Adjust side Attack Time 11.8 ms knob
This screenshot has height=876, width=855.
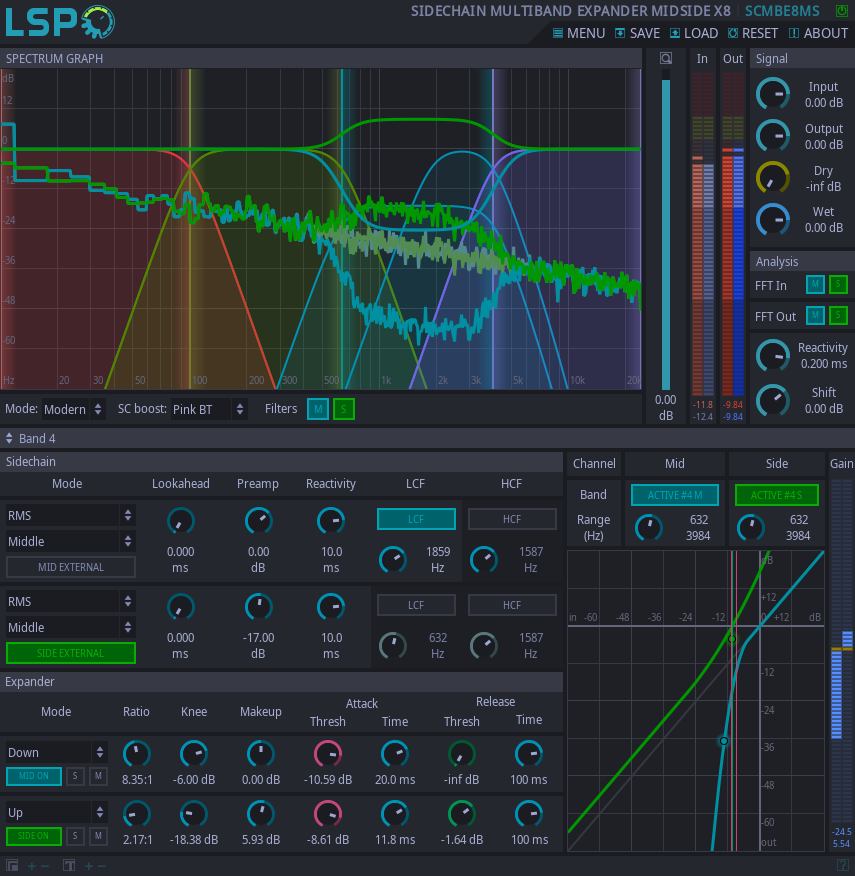point(395,815)
